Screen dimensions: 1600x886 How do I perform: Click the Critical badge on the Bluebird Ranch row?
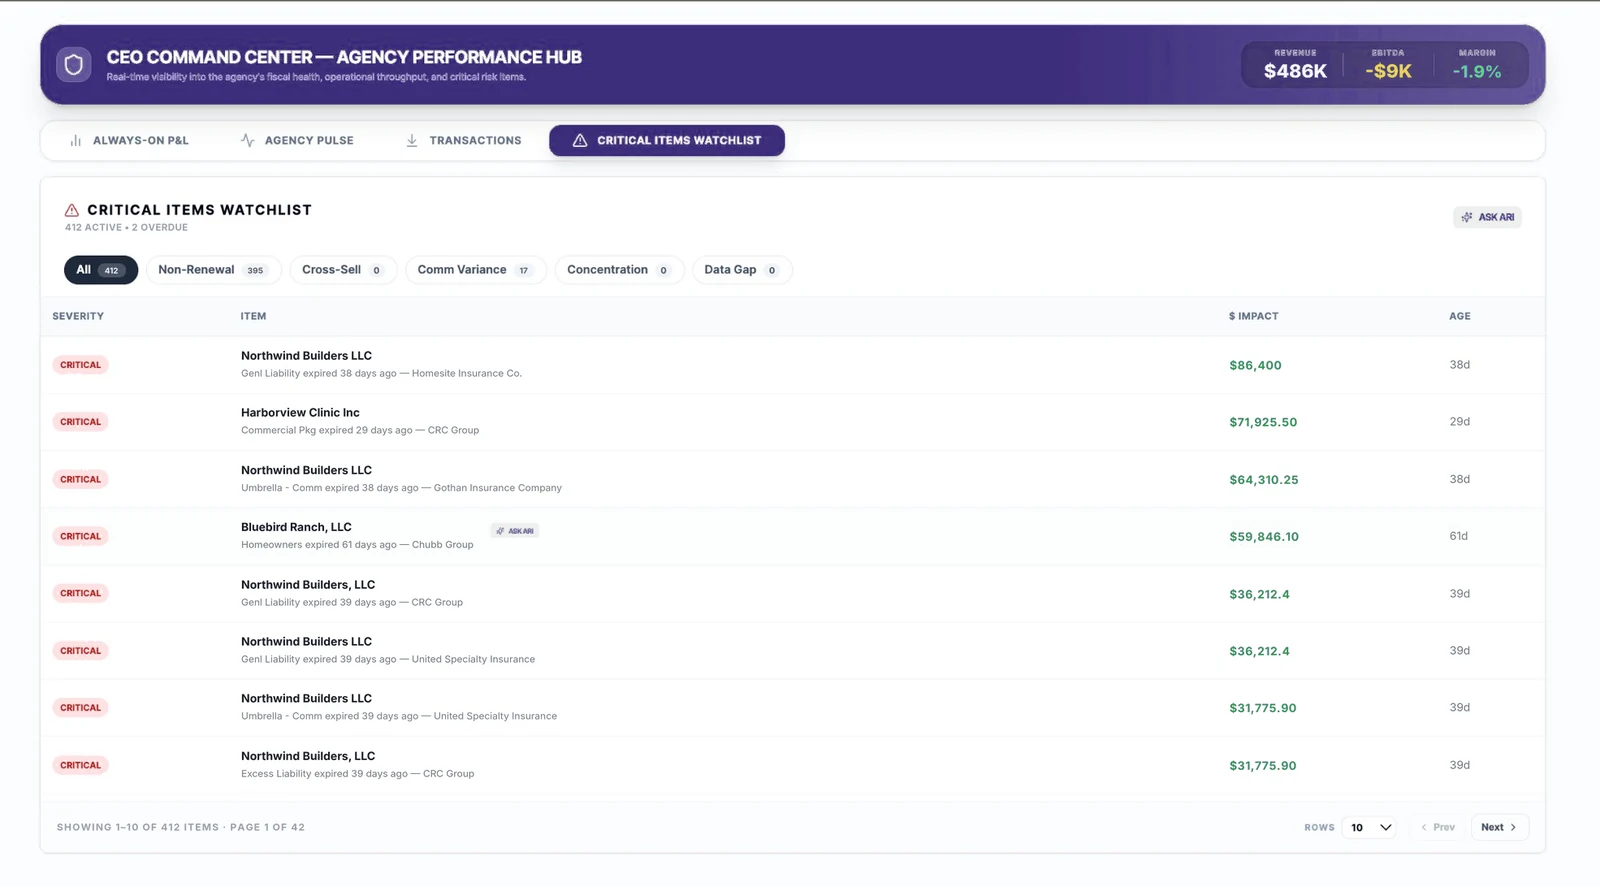coord(80,537)
